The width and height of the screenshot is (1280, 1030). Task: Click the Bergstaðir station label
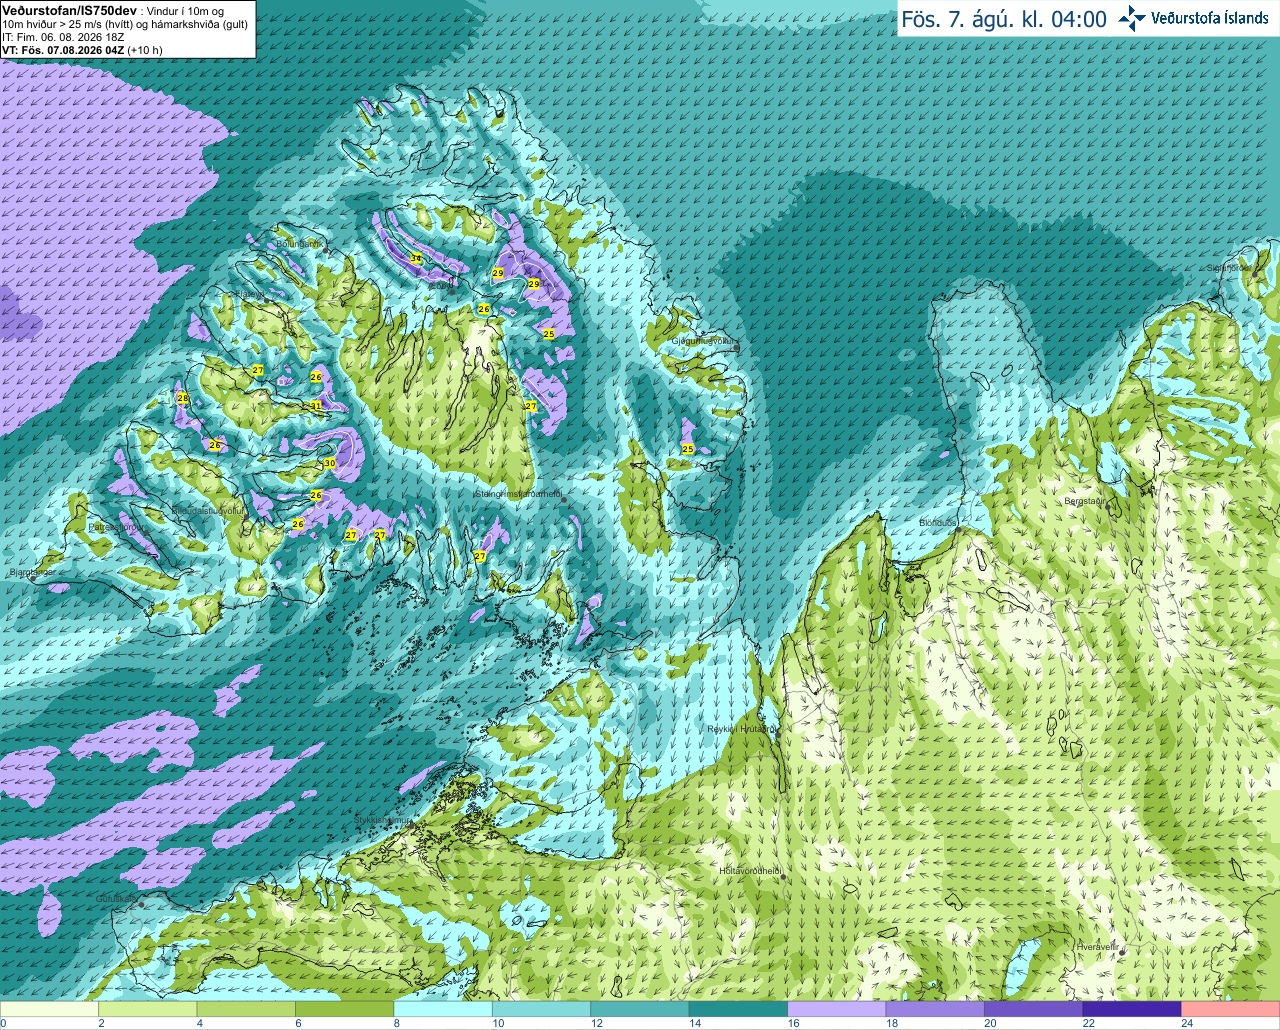pos(1085,501)
